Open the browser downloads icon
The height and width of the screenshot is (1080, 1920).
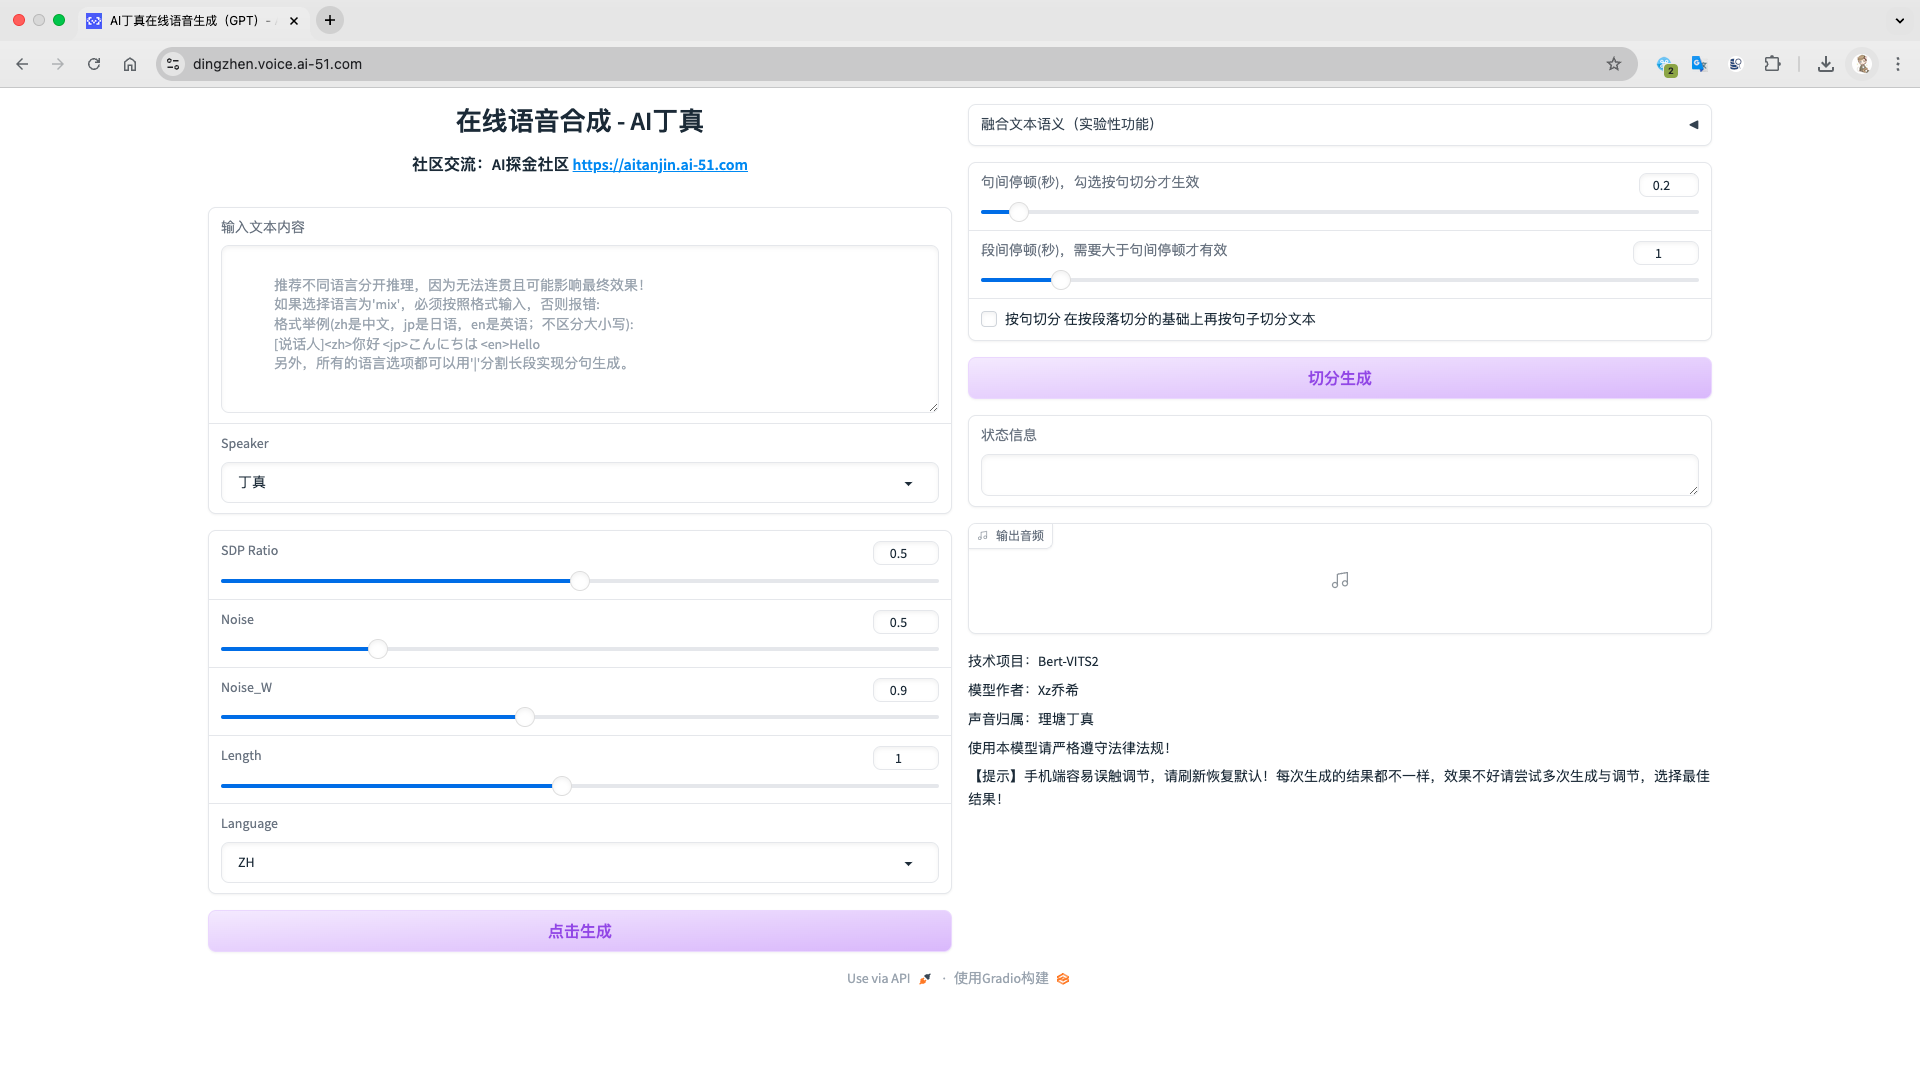coord(1826,64)
